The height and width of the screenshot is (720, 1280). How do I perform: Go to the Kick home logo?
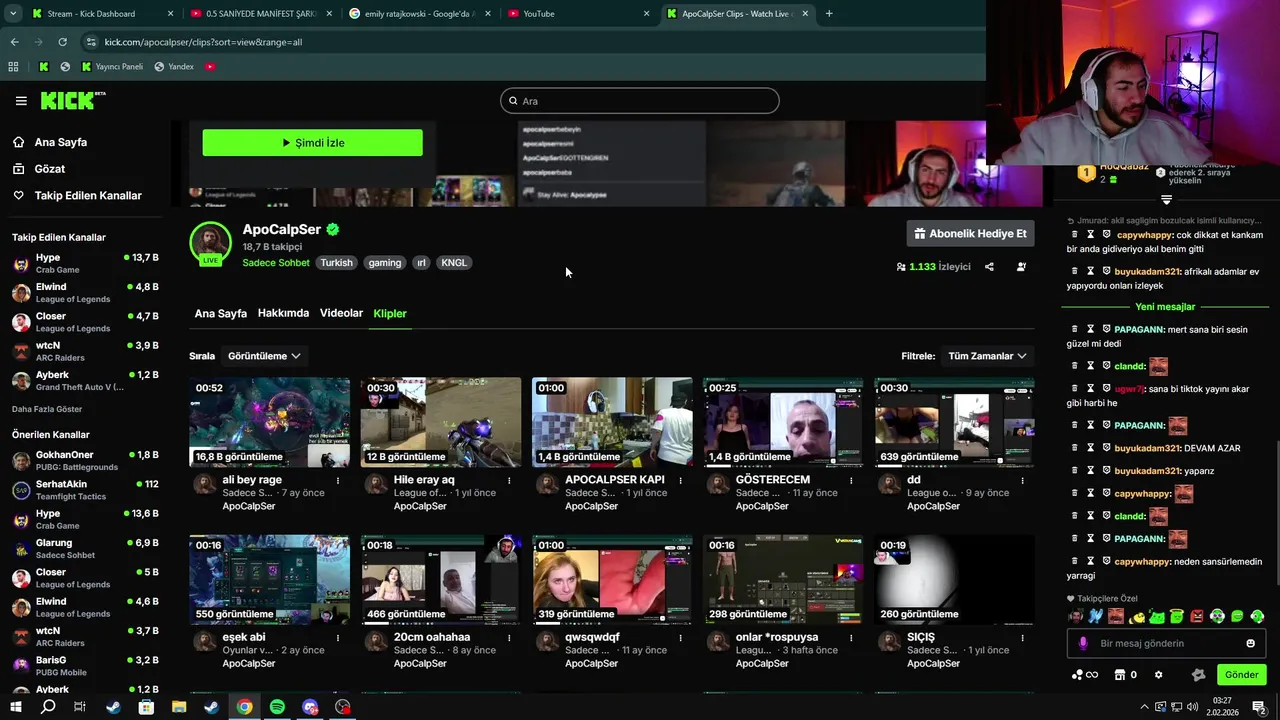(72, 100)
